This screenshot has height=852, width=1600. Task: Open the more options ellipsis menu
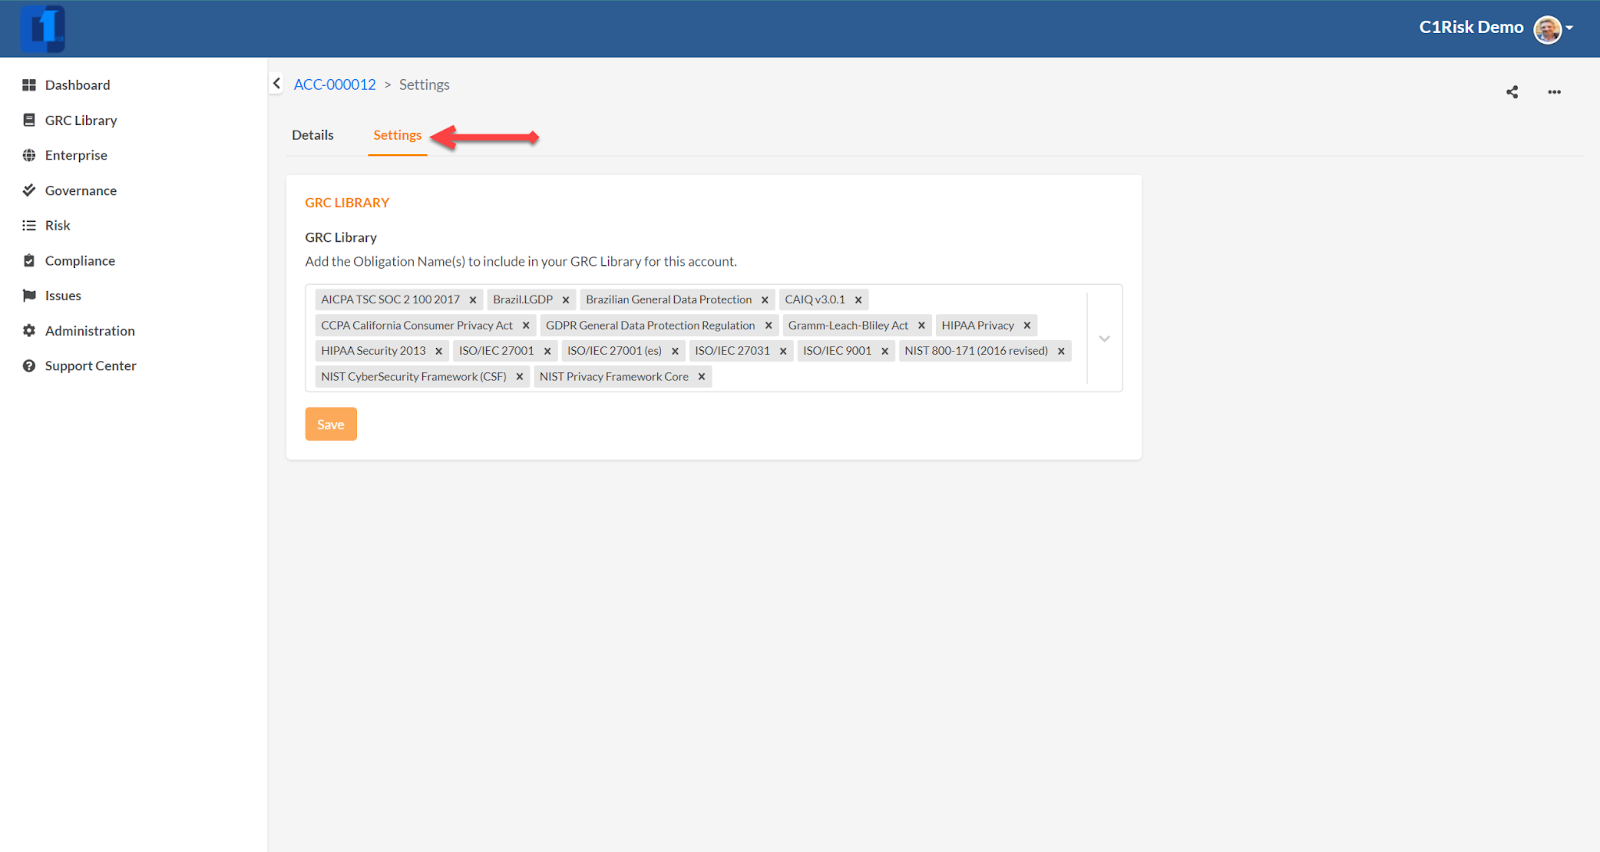tap(1554, 92)
